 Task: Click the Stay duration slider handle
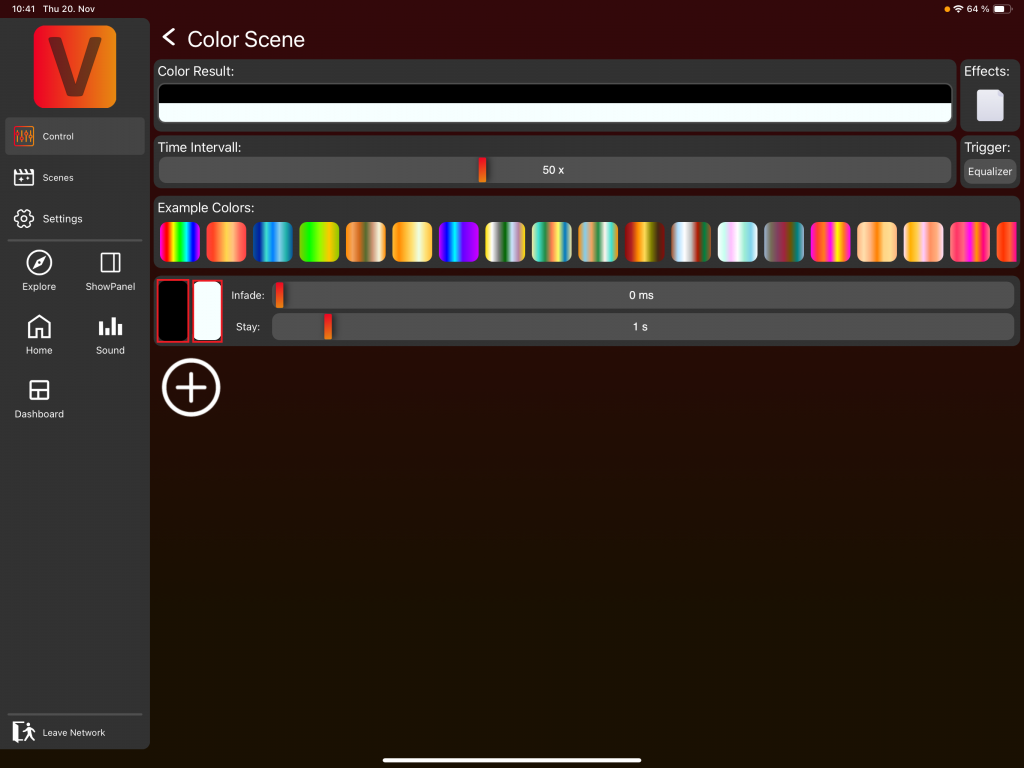pyautogui.click(x=327, y=327)
